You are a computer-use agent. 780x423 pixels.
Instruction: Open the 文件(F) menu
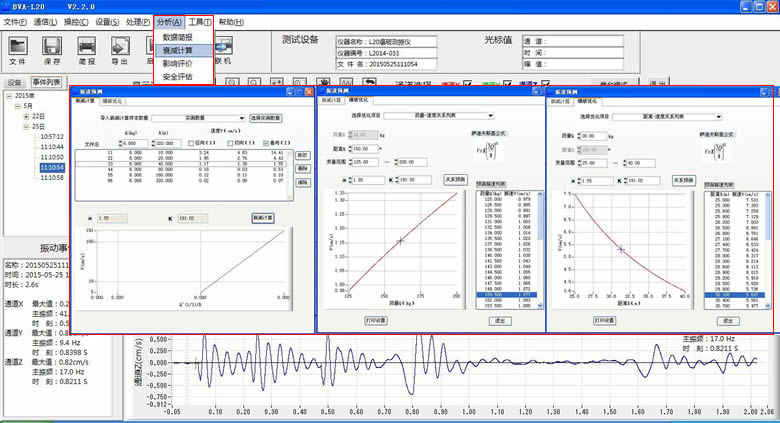tap(15, 22)
